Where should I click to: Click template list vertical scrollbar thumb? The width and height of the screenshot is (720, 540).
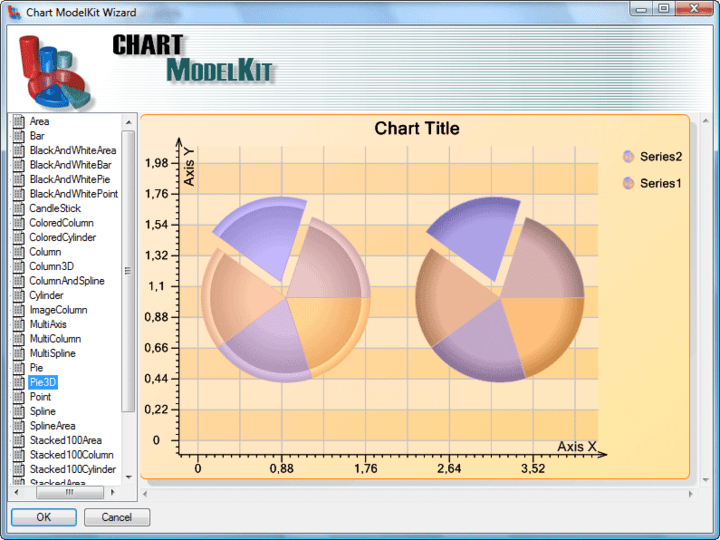point(129,271)
